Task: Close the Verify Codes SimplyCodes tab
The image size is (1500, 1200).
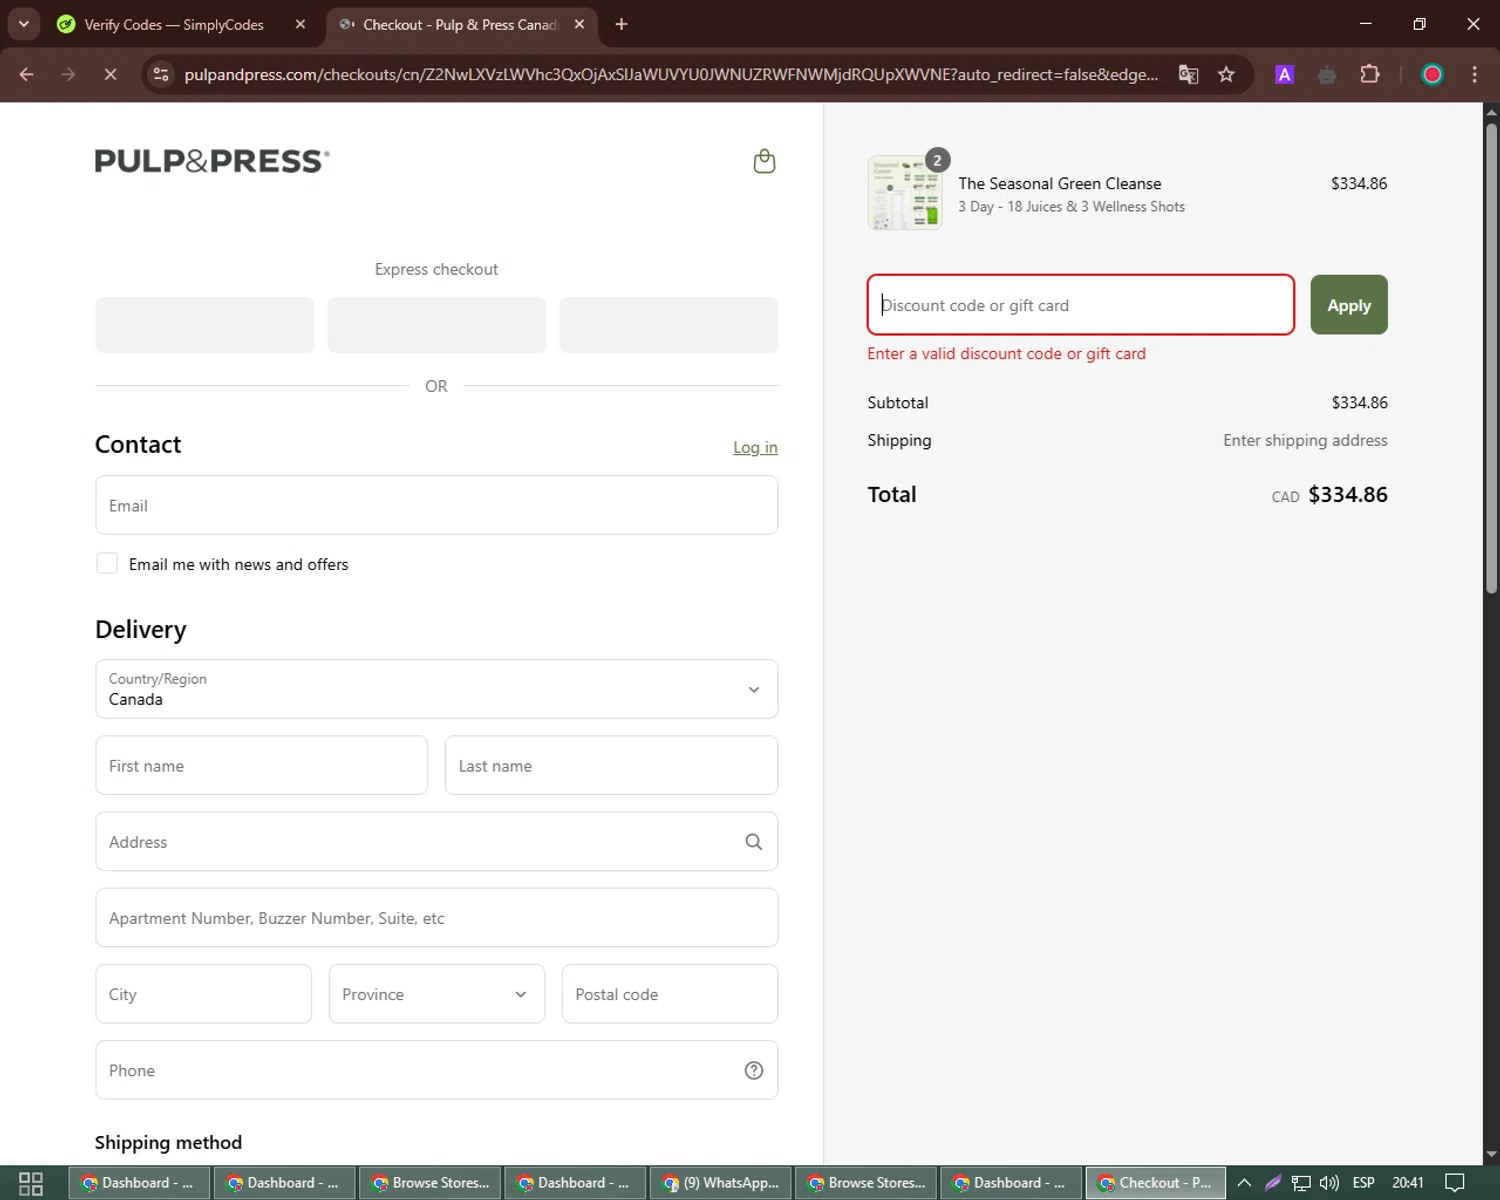Action: pos(300,24)
